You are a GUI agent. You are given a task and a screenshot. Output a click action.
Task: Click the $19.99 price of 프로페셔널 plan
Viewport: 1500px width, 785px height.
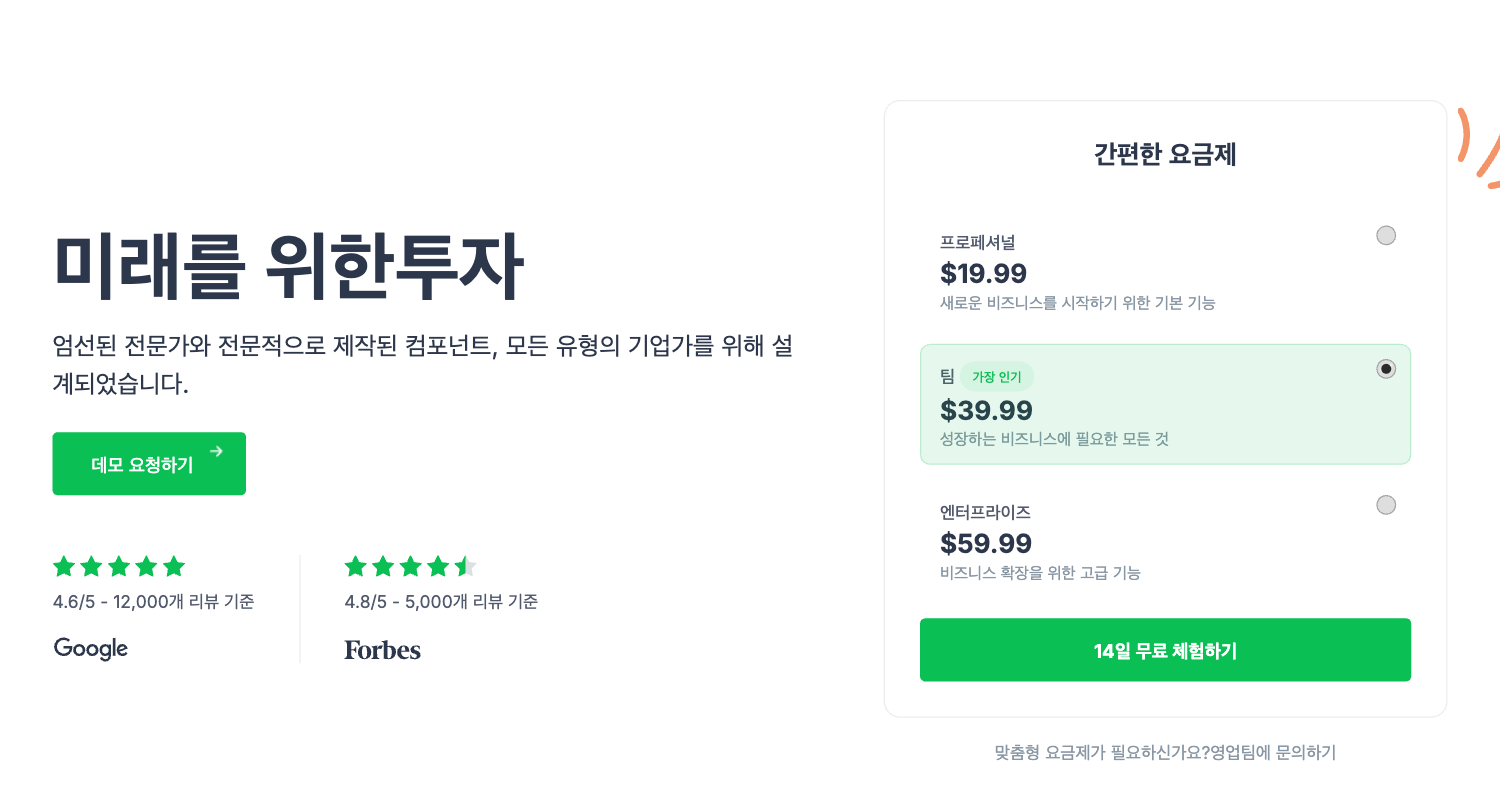[x=983, y=273]
